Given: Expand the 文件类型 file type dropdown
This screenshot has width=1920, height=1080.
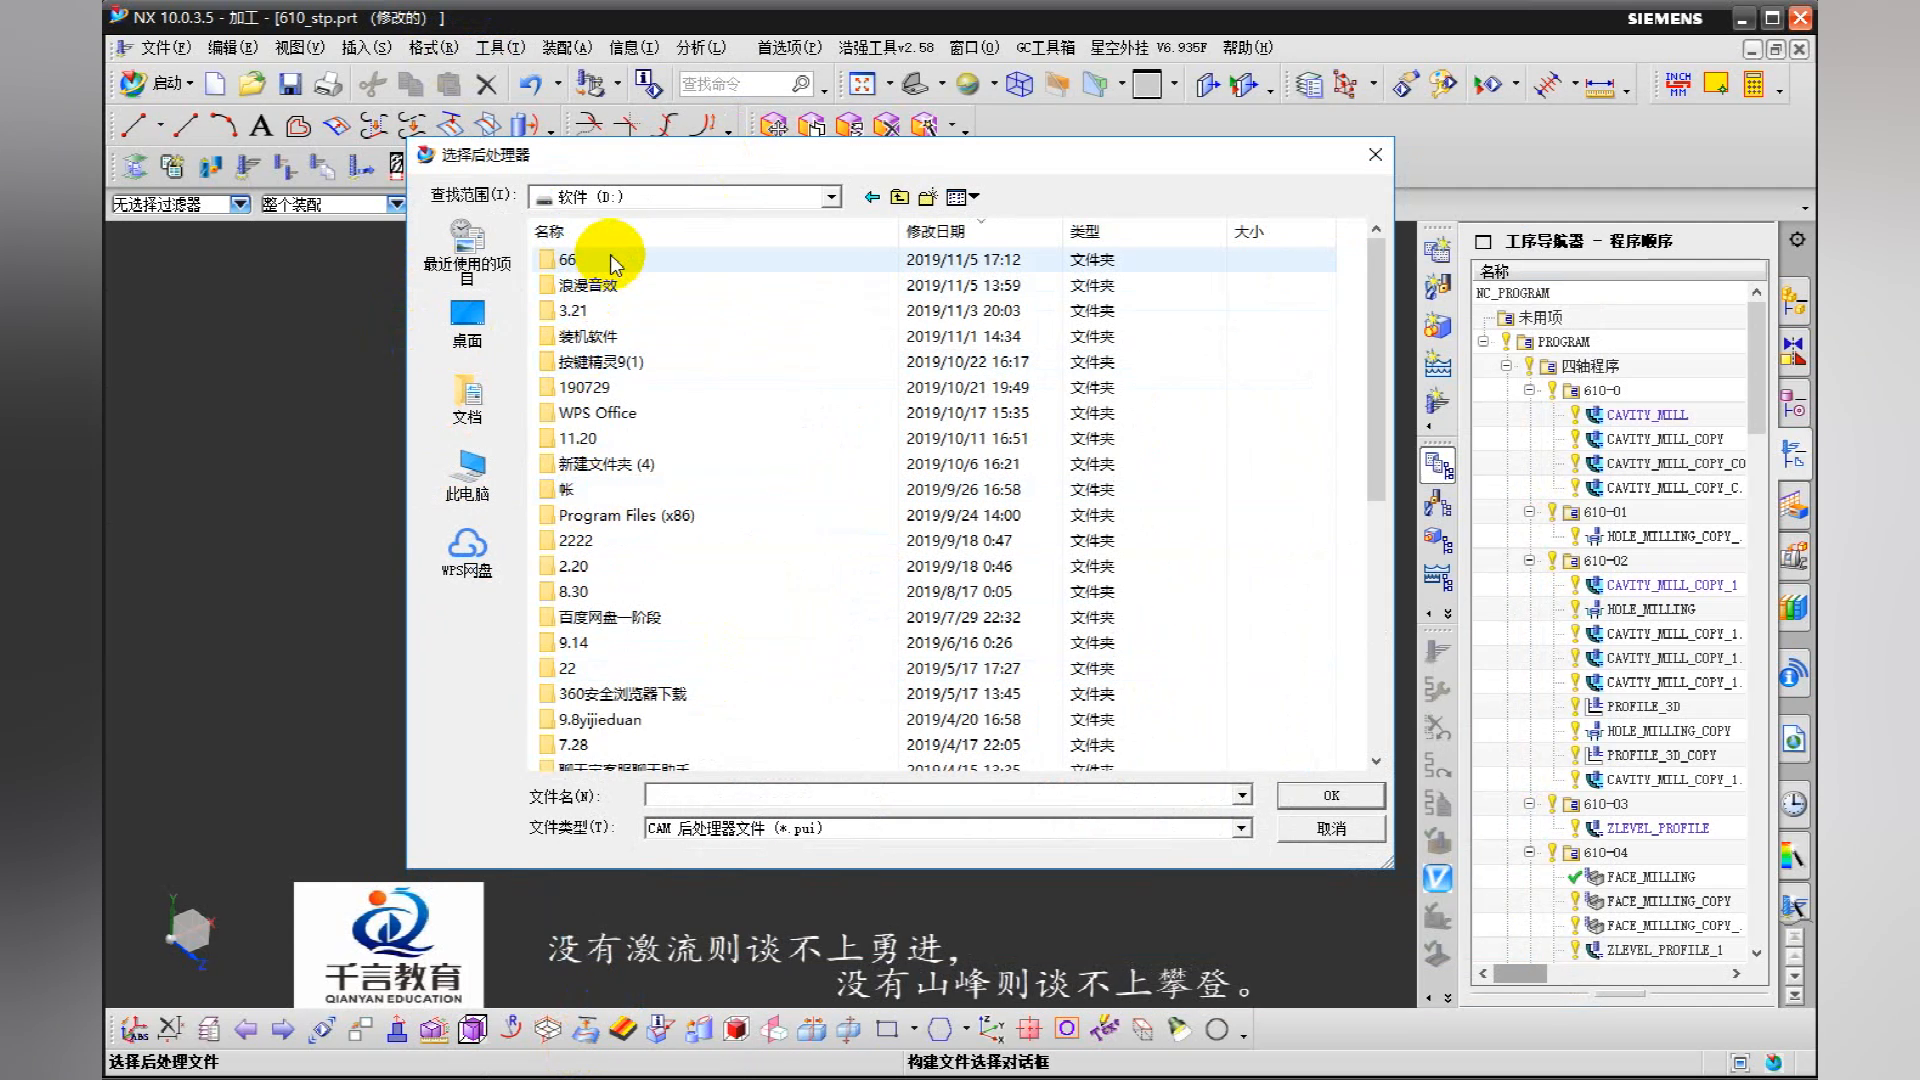Looking at the screenshot, I should click(x=1241, y=828).
